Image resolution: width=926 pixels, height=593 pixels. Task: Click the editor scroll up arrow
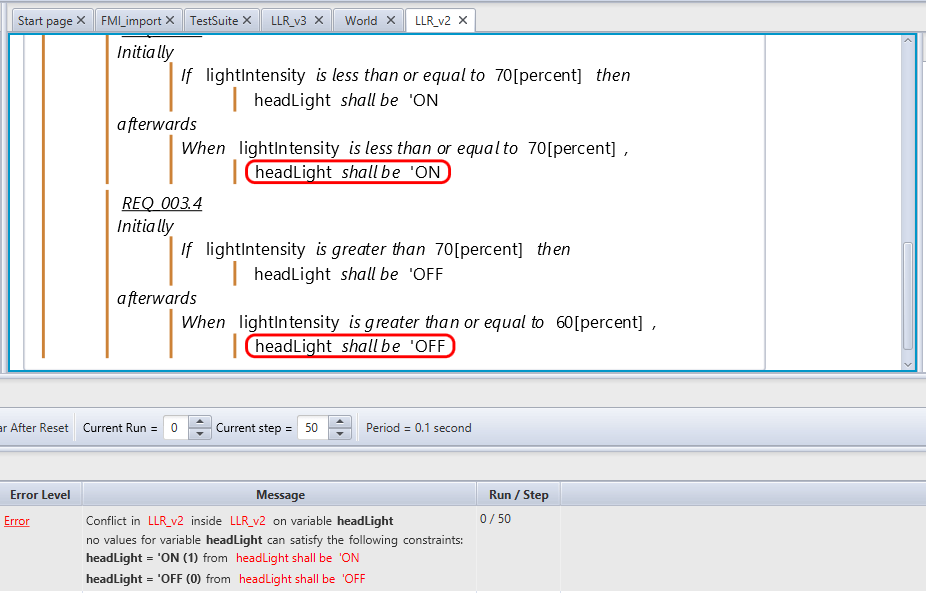coord(908,41)
